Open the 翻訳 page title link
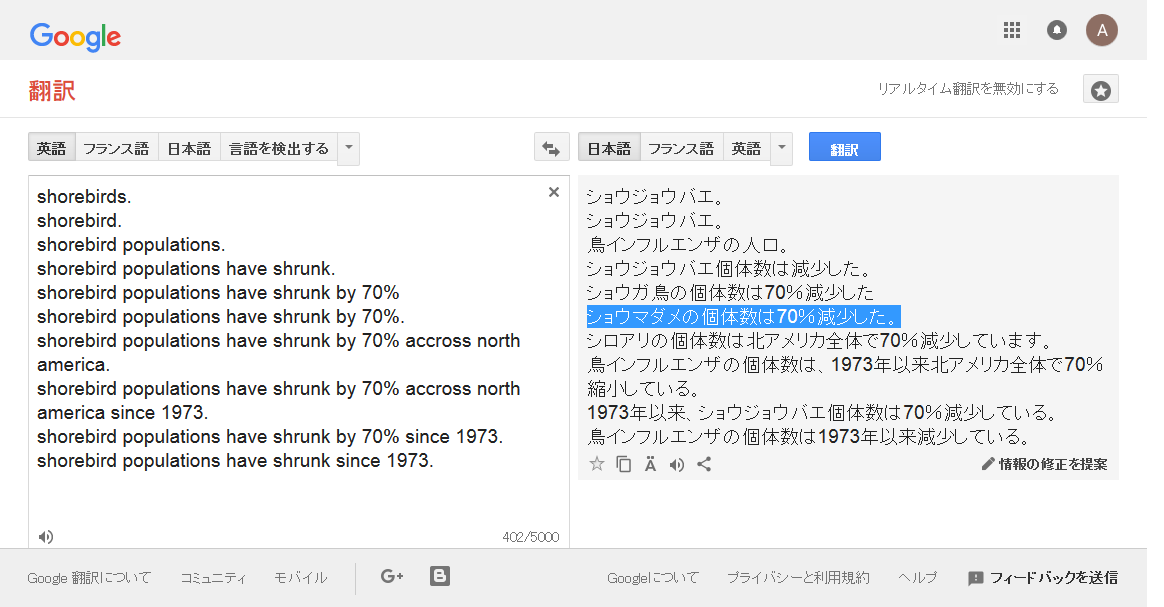1164x607 pixels. click(52, 91)
